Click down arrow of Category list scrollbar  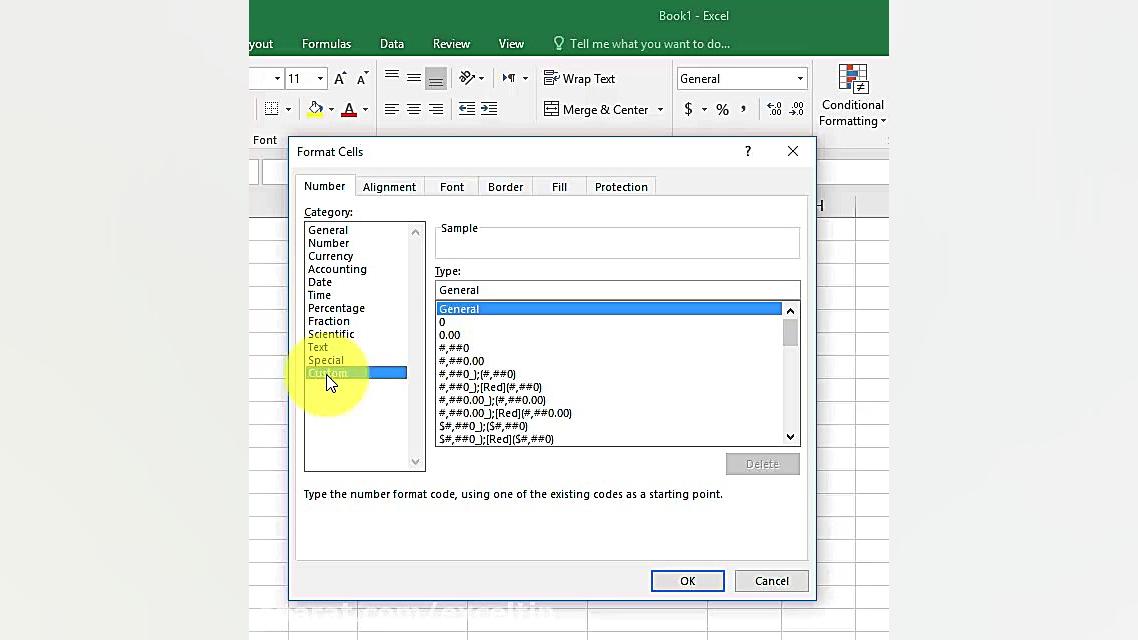[415, 461]
